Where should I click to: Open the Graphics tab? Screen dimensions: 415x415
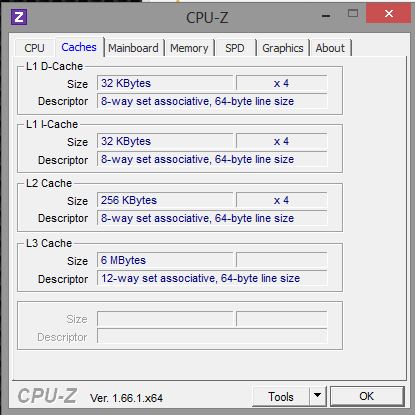283,48
